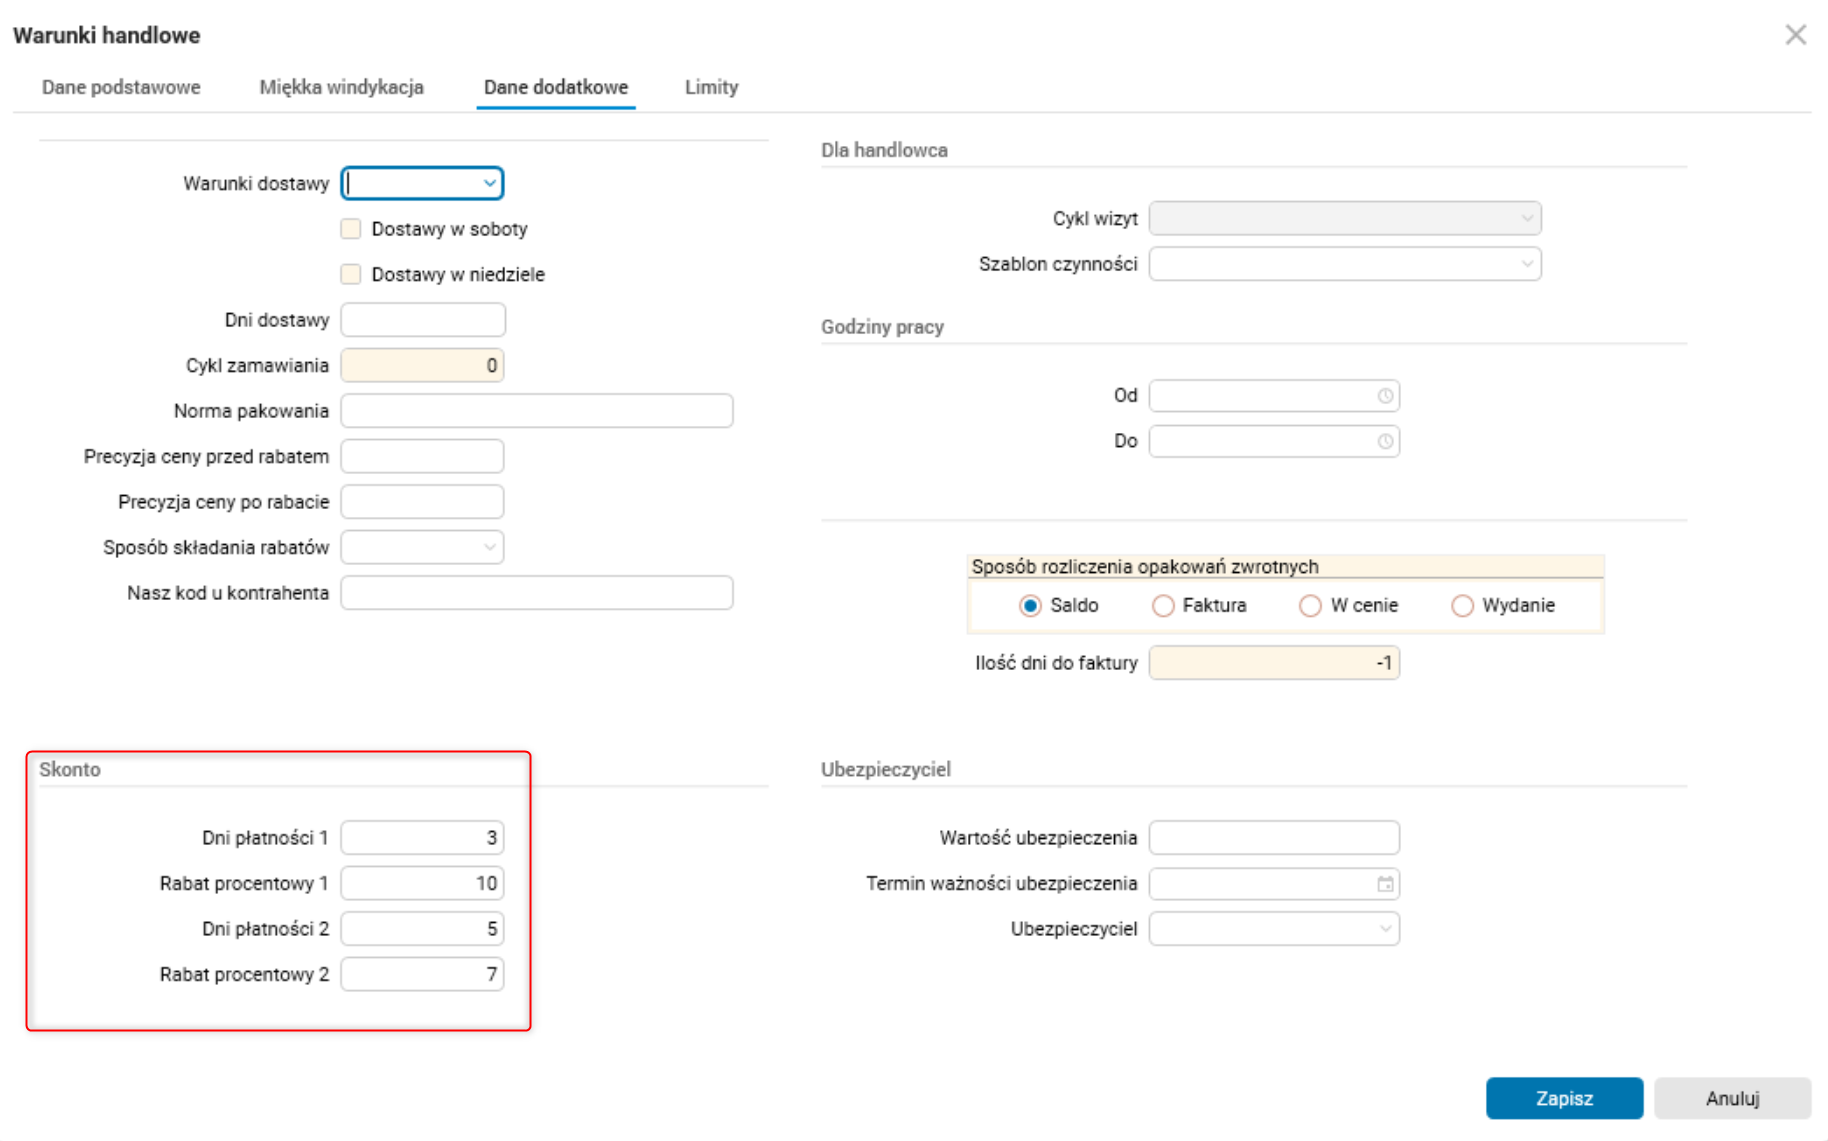Image resolution: width=1828 pixels, height=1141 pixels.
Task: Select the W cenie radio option
Action: (x=1310, y=606)
